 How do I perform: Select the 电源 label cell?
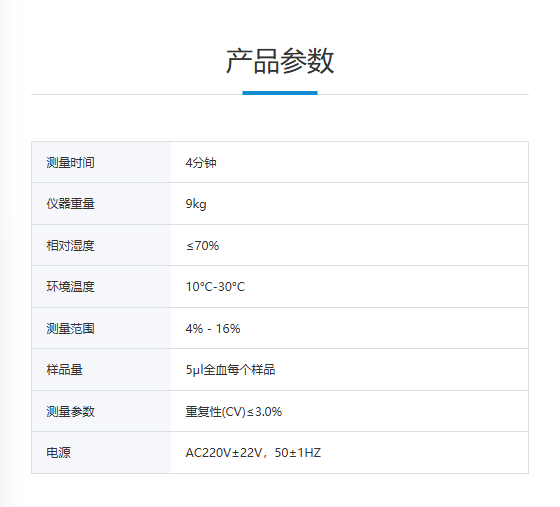pos(101,452)
